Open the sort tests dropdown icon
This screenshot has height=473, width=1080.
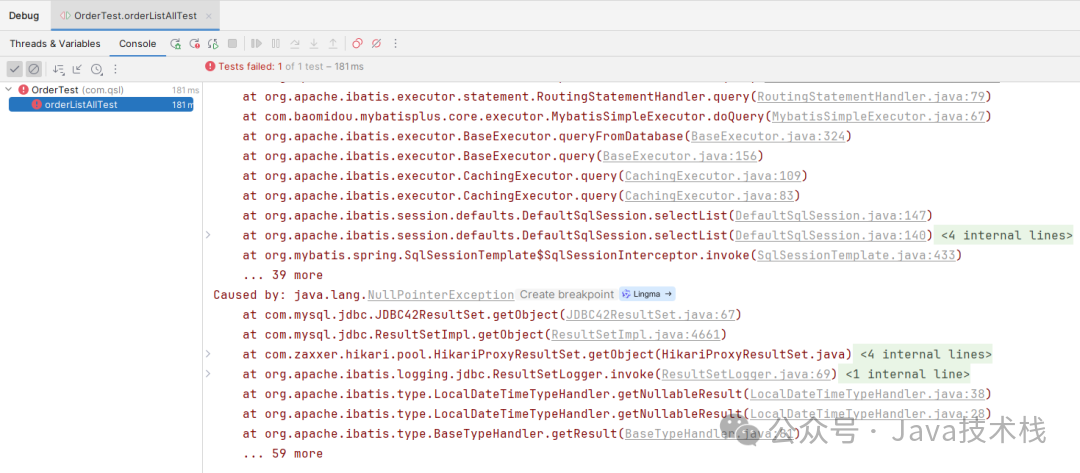(x=59, y=69)
